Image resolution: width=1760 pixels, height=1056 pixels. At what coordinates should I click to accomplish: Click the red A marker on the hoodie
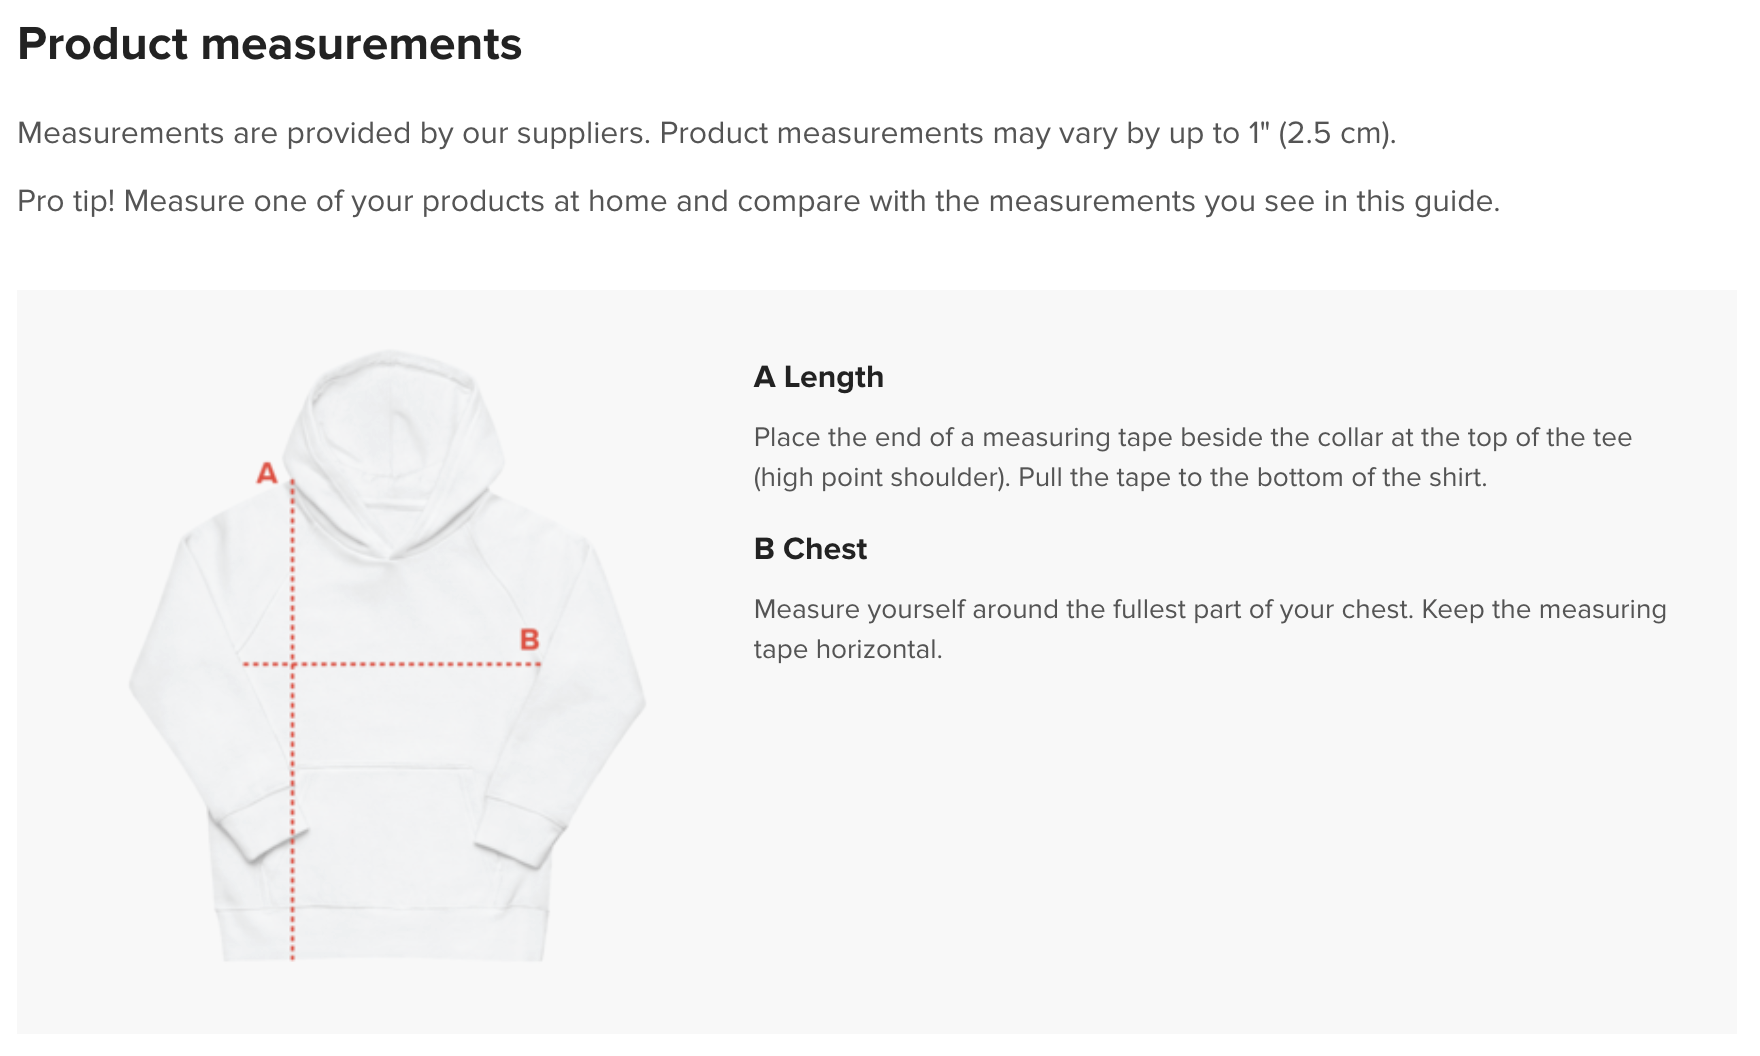(266, 472)
